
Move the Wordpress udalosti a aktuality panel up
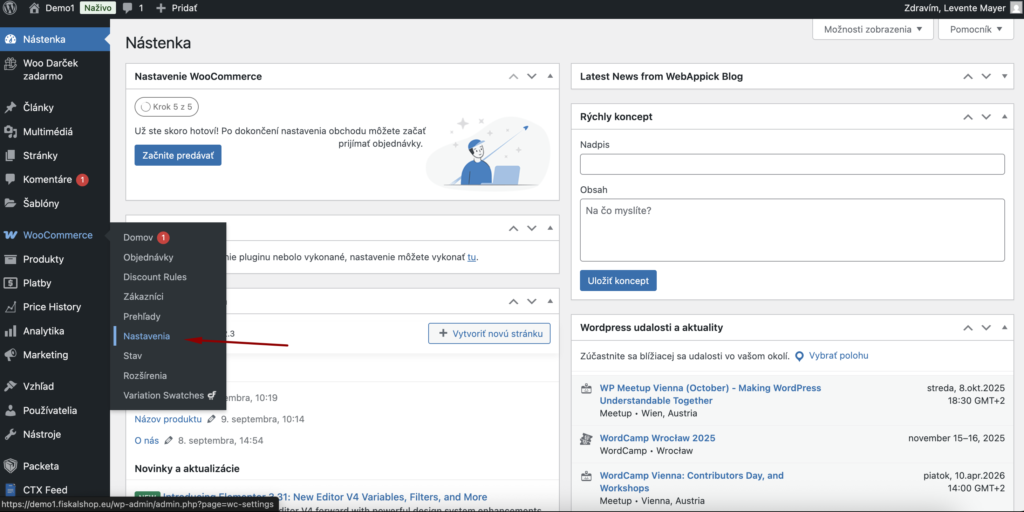click(966, 328)
